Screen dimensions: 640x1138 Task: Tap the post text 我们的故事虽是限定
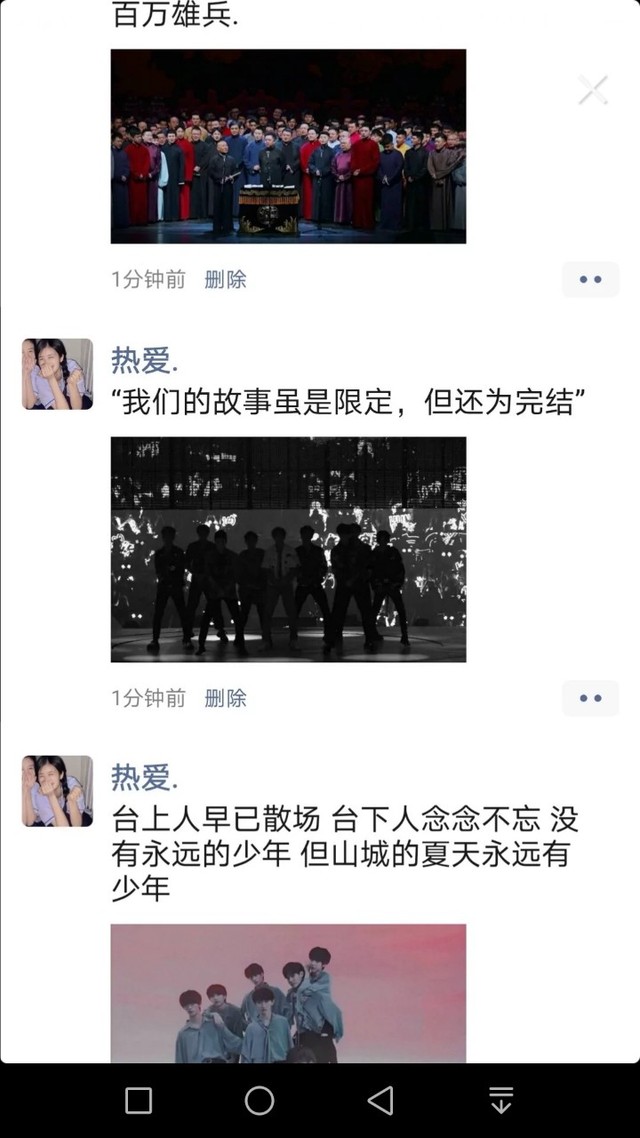(348, 401)
